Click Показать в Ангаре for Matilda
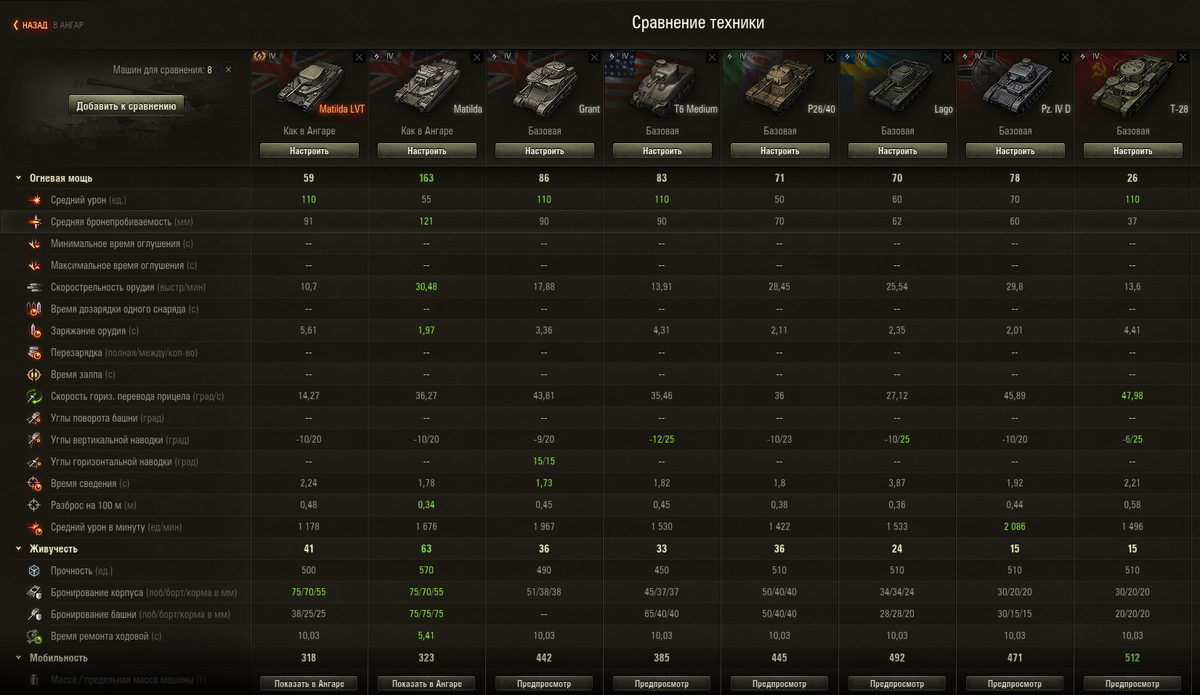 click(x=427, y=684)
